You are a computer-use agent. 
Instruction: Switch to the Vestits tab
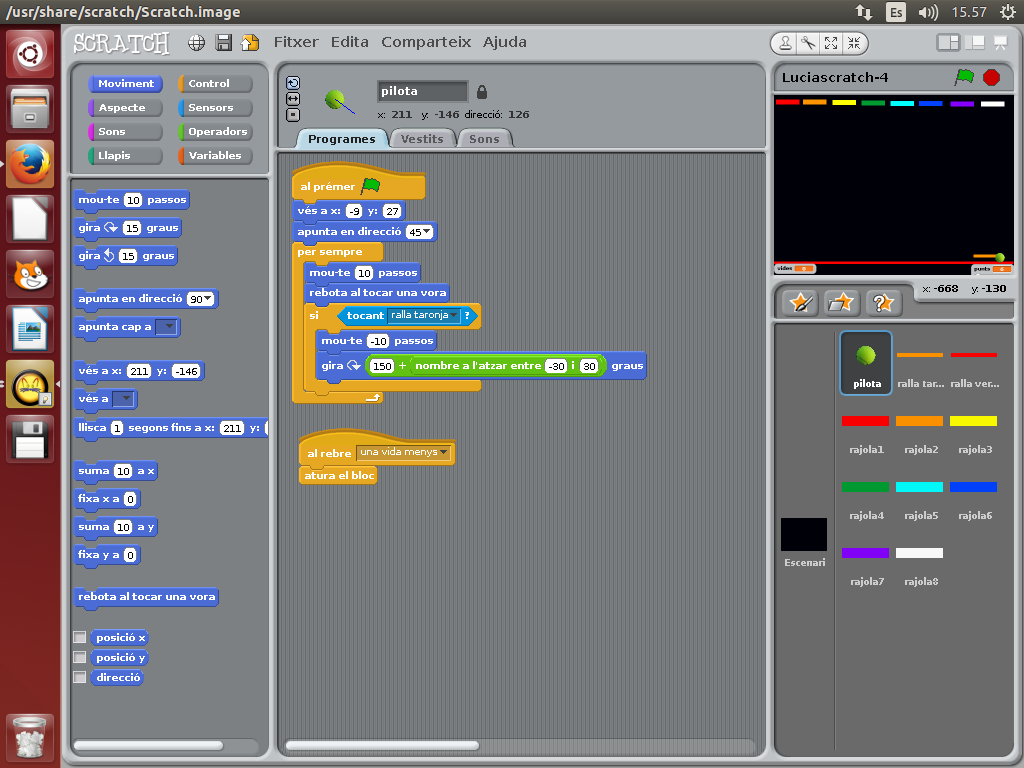click(x=422, y=139)
